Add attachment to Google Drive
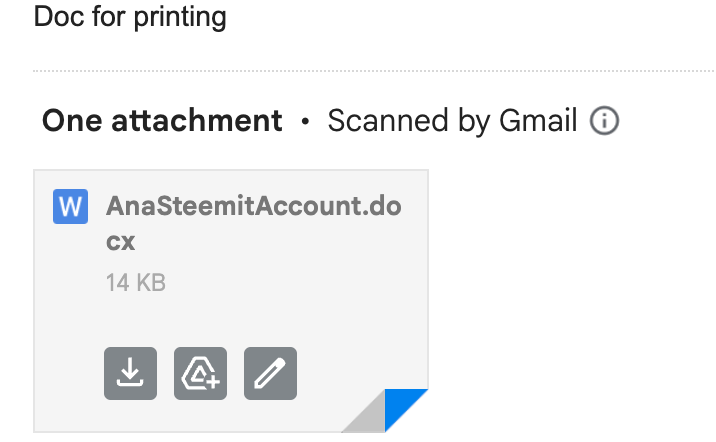716x442 pixels. click(x=200, y=373)
